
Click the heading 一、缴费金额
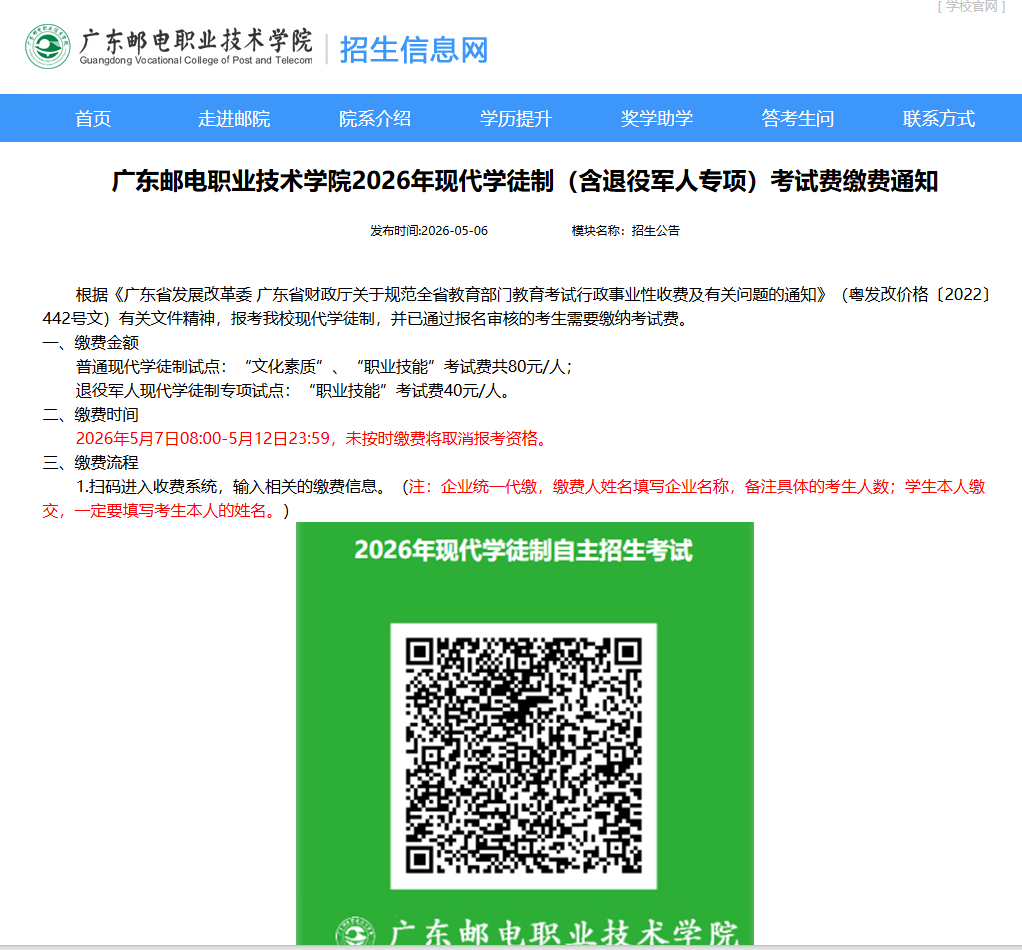point(91,343)
